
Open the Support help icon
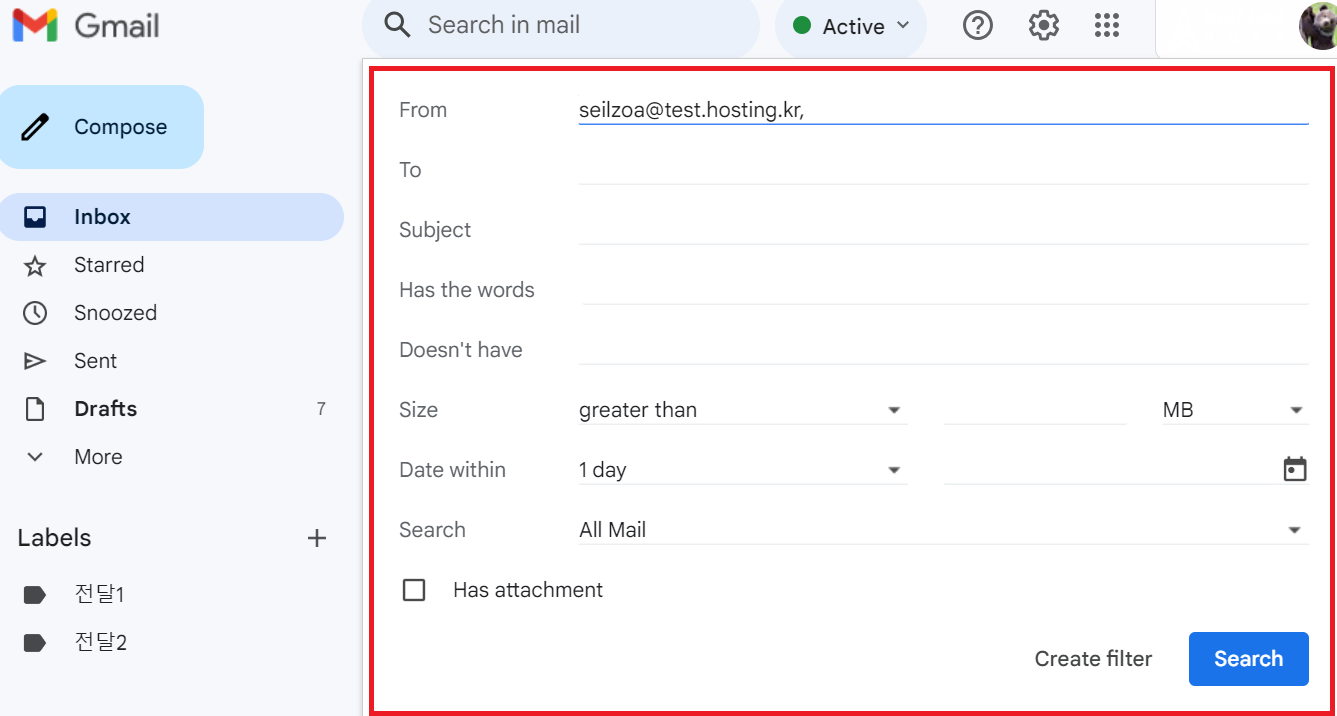977,26
